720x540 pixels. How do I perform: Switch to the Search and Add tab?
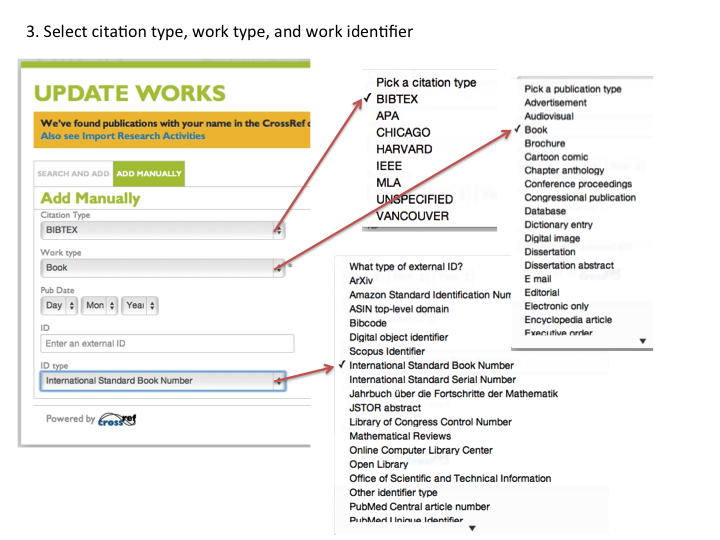click(x=73, y=174)
